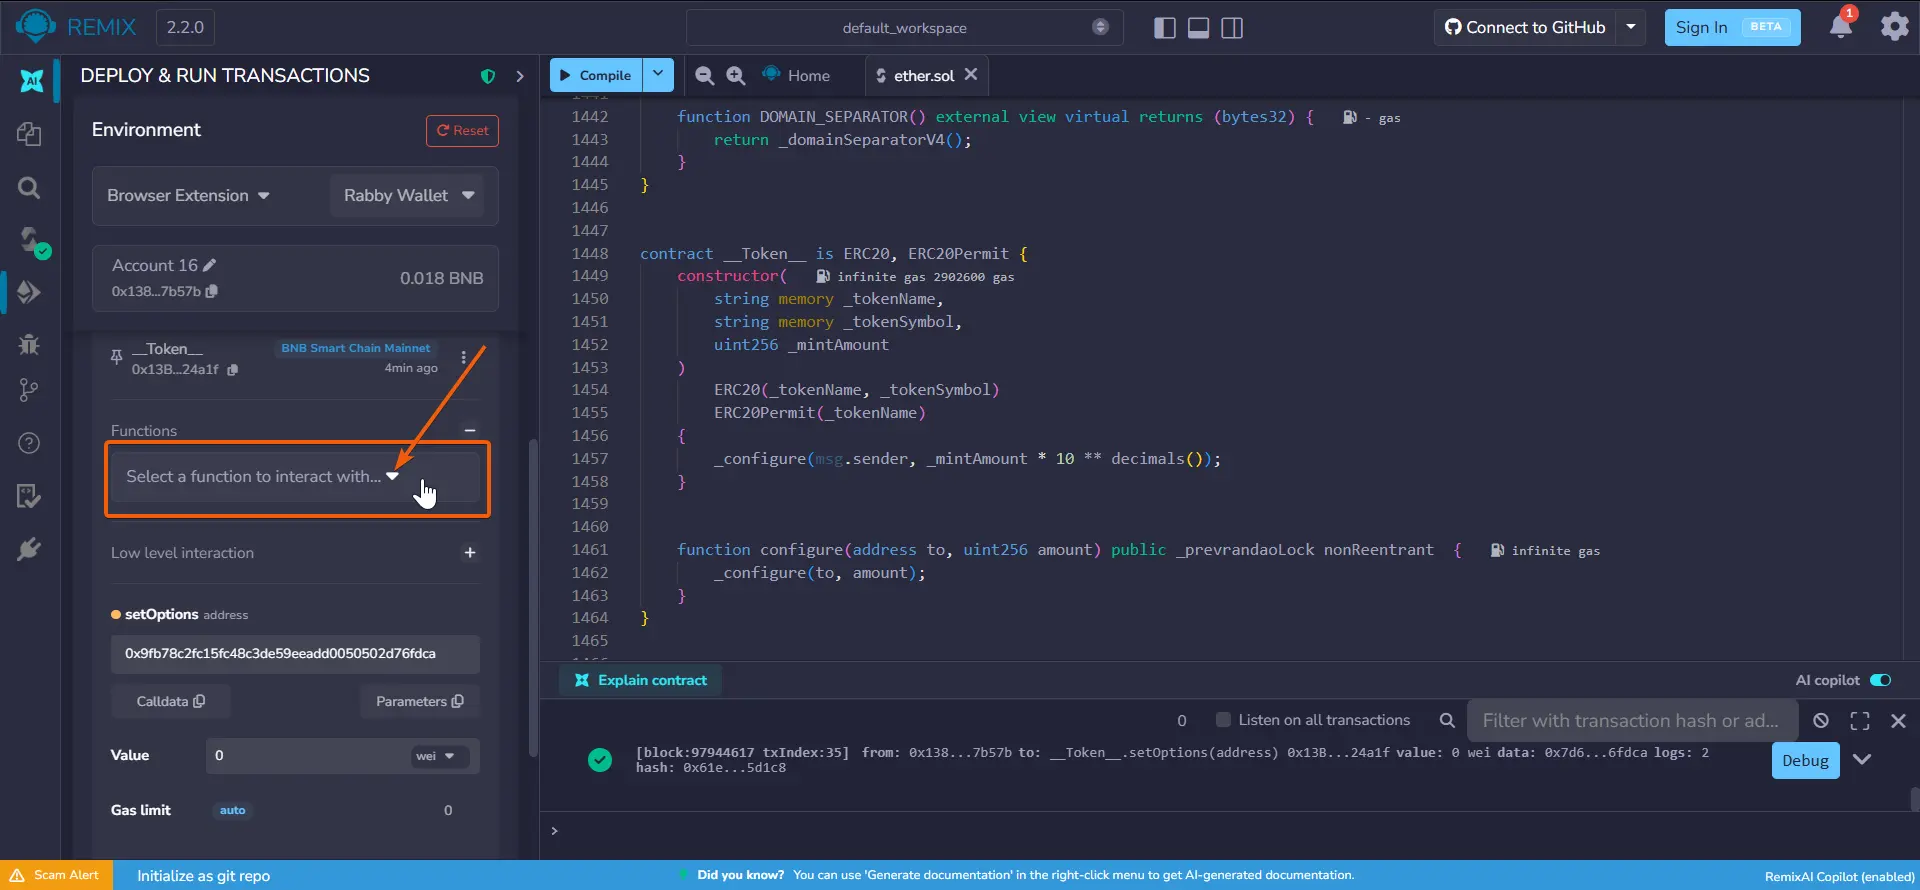This screenshot has width=1920, height=890.
Task: Copy Calldata for setOptions
Action: point(171,701)
